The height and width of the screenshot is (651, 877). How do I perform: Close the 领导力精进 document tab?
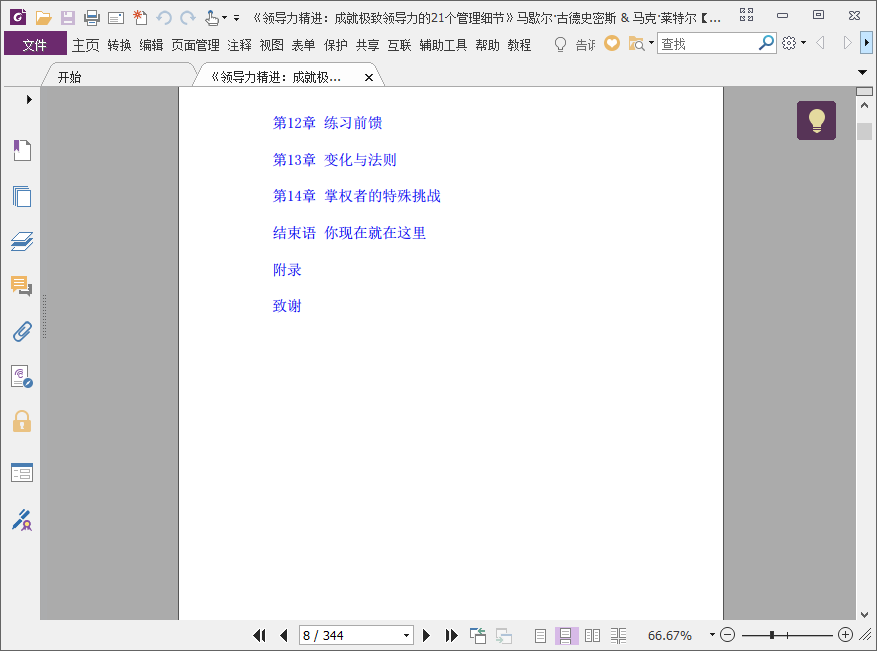[x=369, y=77]
